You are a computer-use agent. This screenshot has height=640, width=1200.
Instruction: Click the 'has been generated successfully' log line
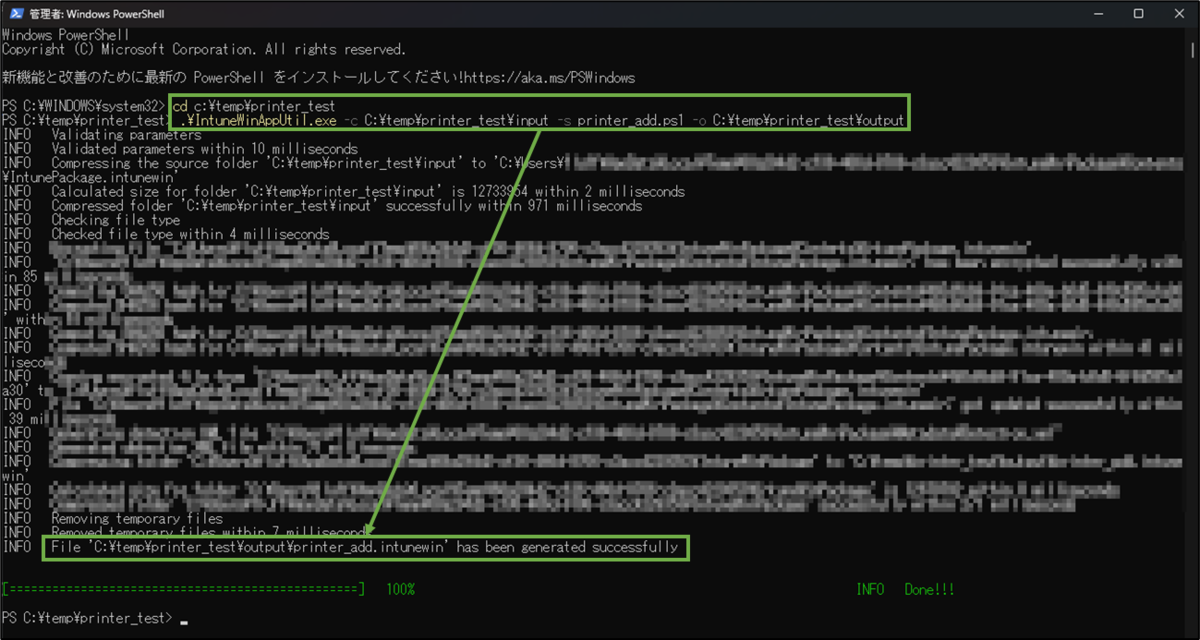click(x=364, y=547)
